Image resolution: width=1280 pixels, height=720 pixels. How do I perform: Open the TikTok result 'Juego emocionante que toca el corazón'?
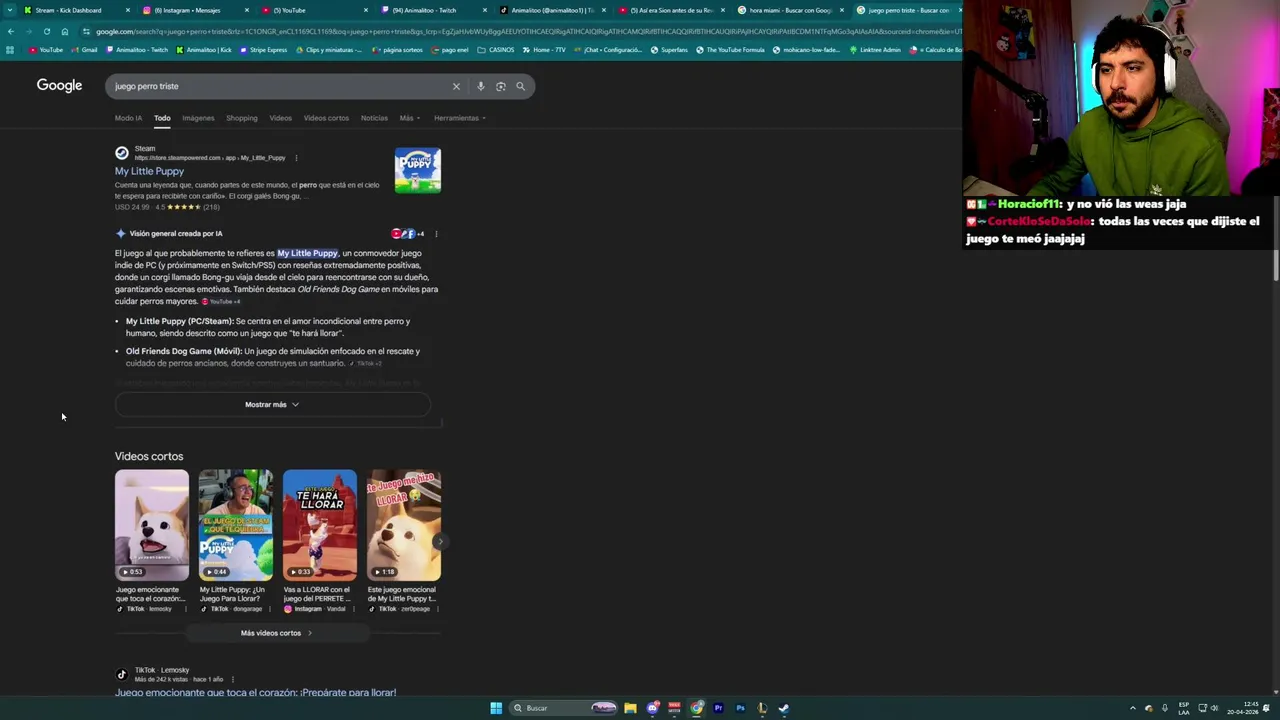point(255,692)
